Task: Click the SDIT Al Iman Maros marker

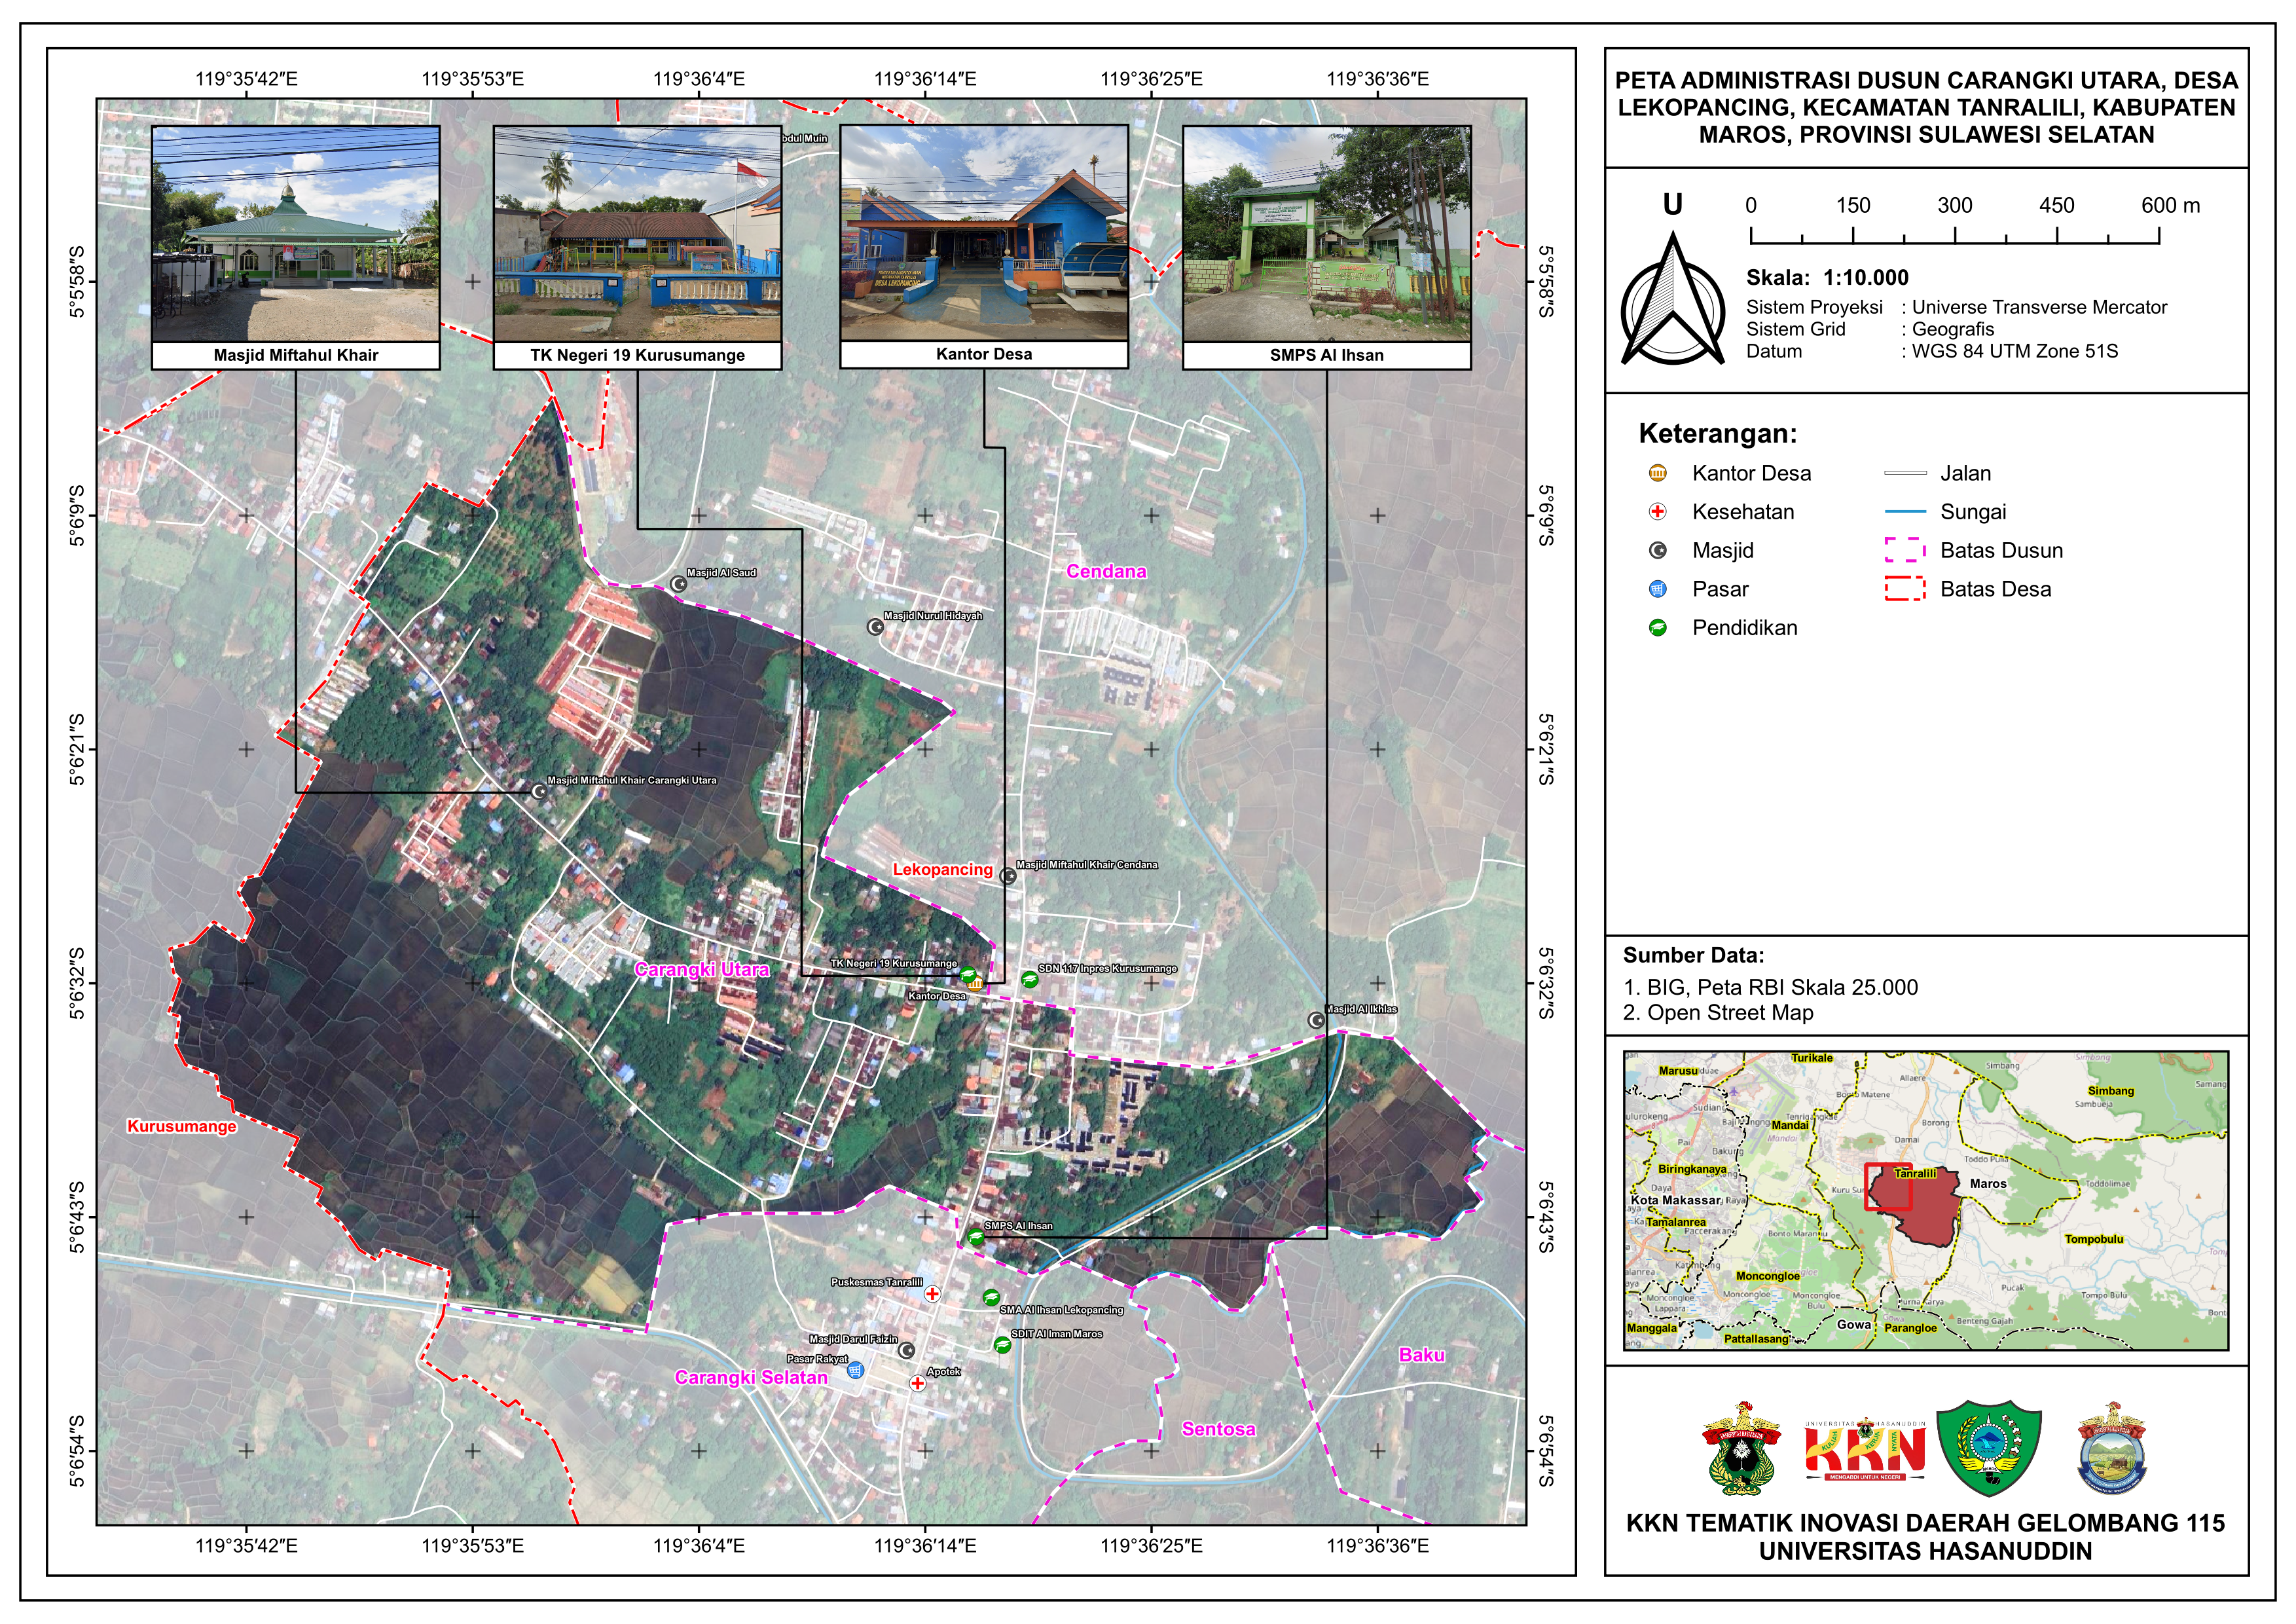Action: 1002,1345
